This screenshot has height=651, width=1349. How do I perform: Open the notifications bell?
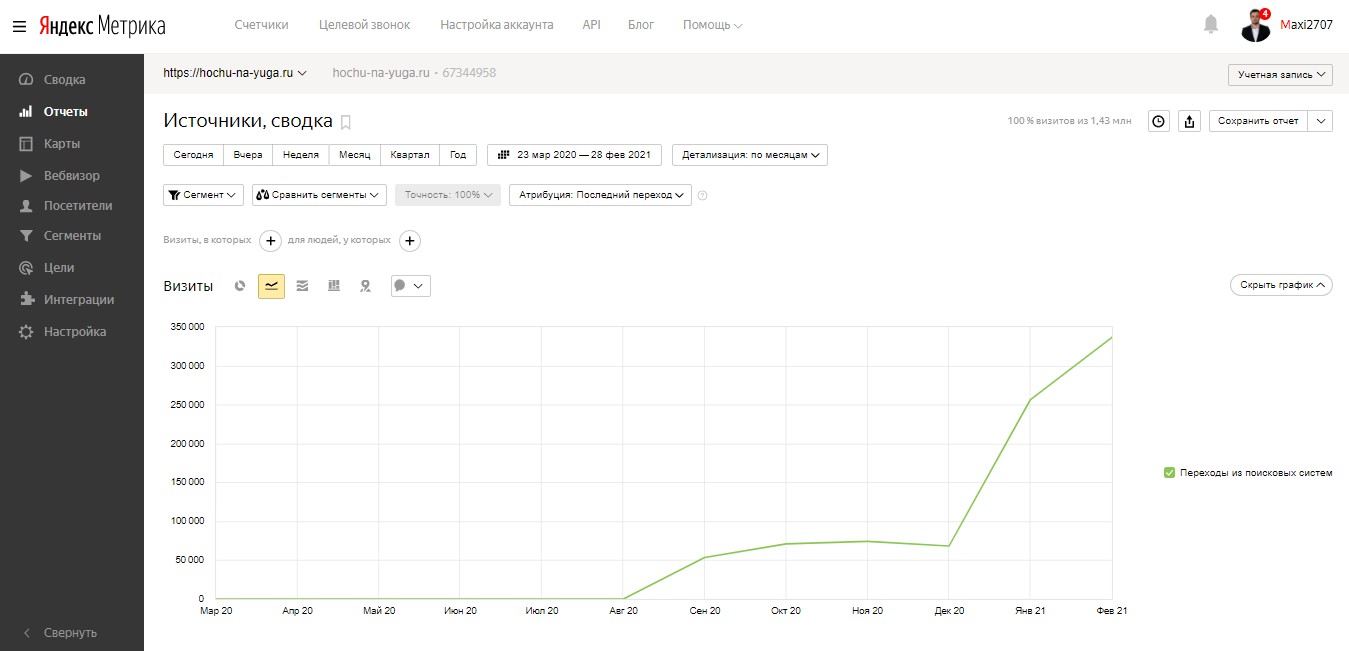coord(1211,24)
